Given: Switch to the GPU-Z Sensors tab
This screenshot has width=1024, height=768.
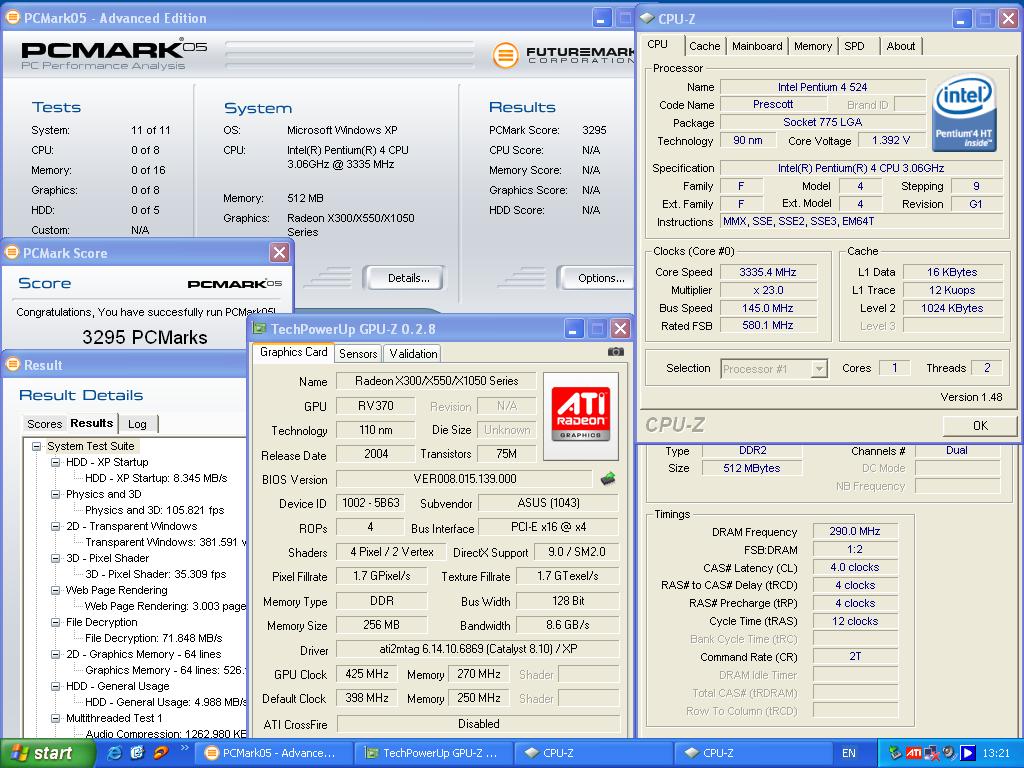Looking at the screenshot, I should (x=358, y=353).
